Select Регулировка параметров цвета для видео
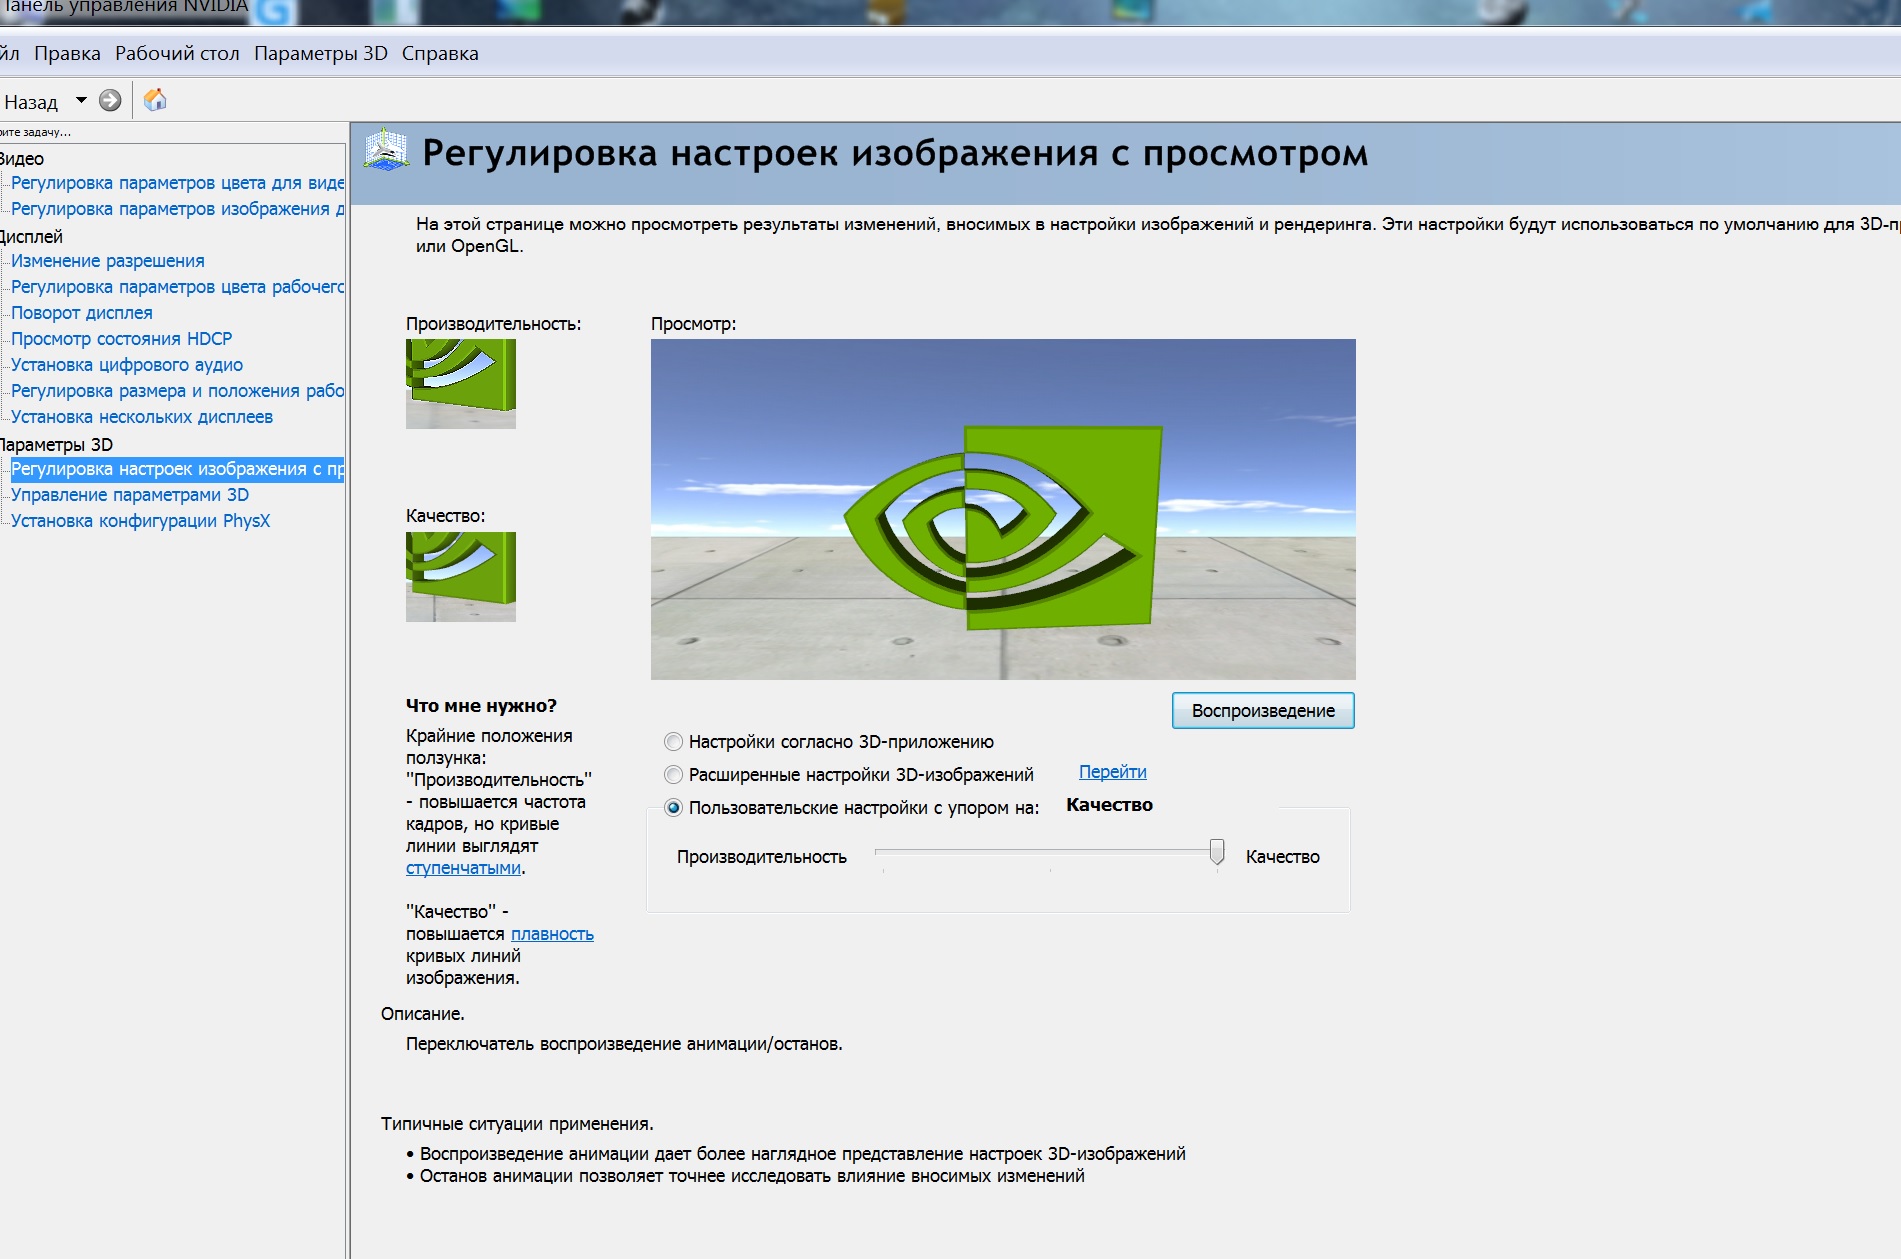 pos(177,183)
